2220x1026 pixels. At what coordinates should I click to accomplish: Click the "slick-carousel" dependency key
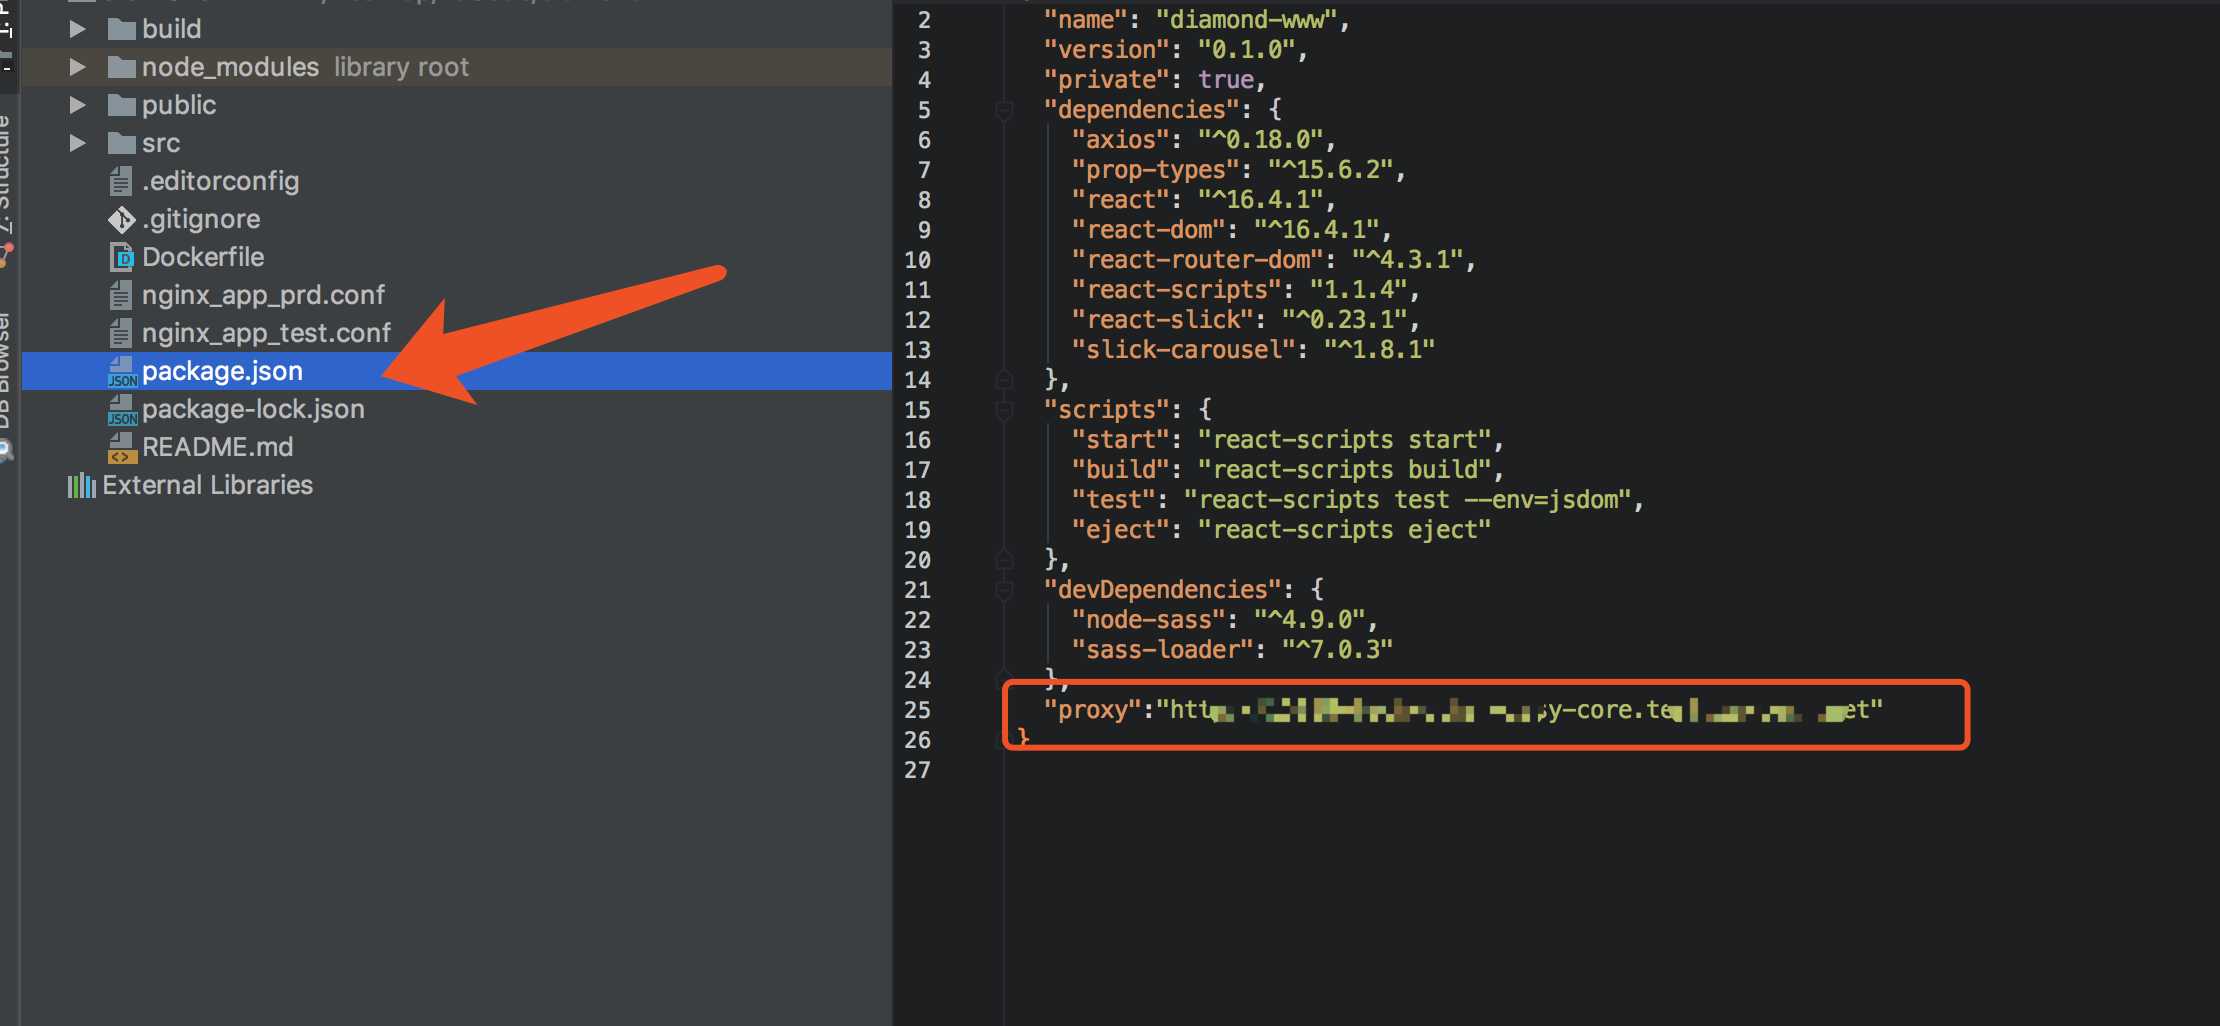1184,350
